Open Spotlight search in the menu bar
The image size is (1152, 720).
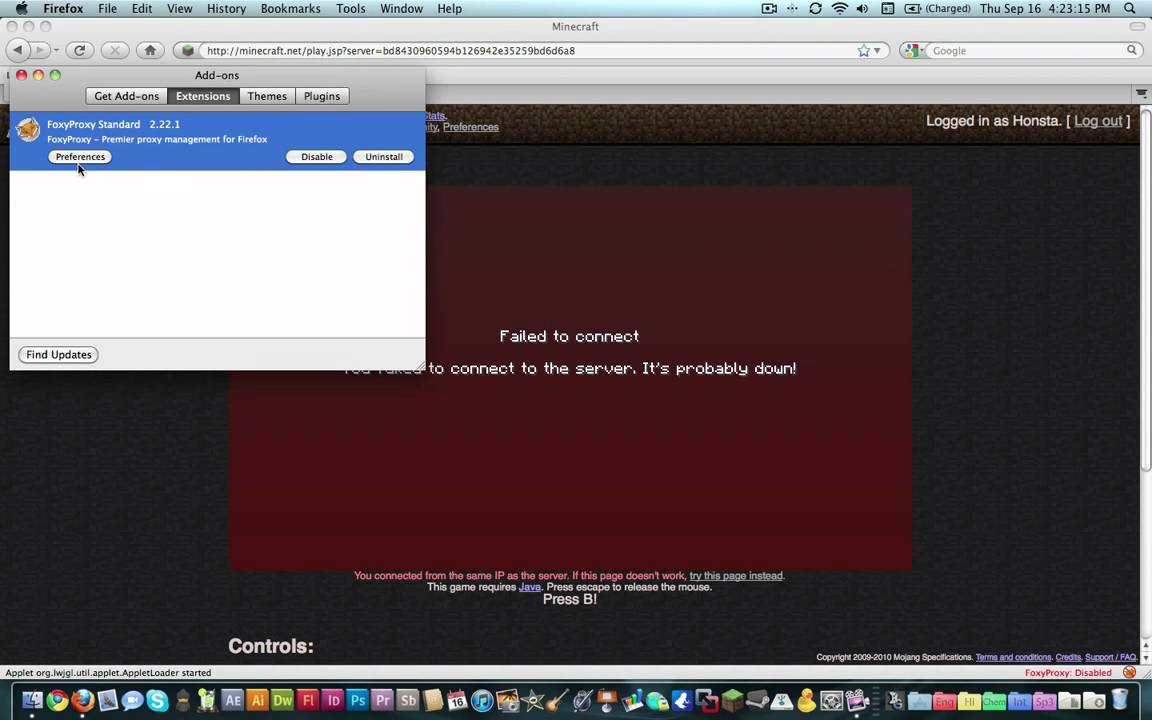1130,9
